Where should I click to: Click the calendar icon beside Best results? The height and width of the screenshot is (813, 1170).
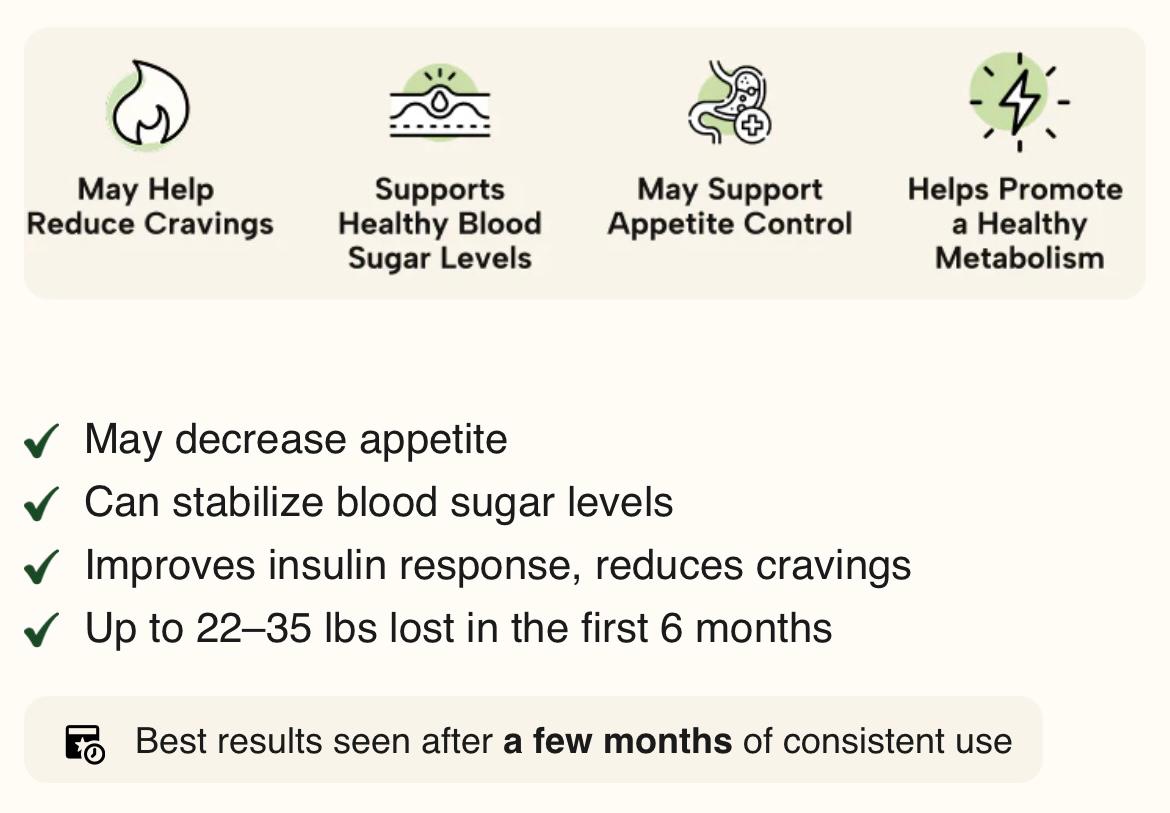tap(85, 743)
